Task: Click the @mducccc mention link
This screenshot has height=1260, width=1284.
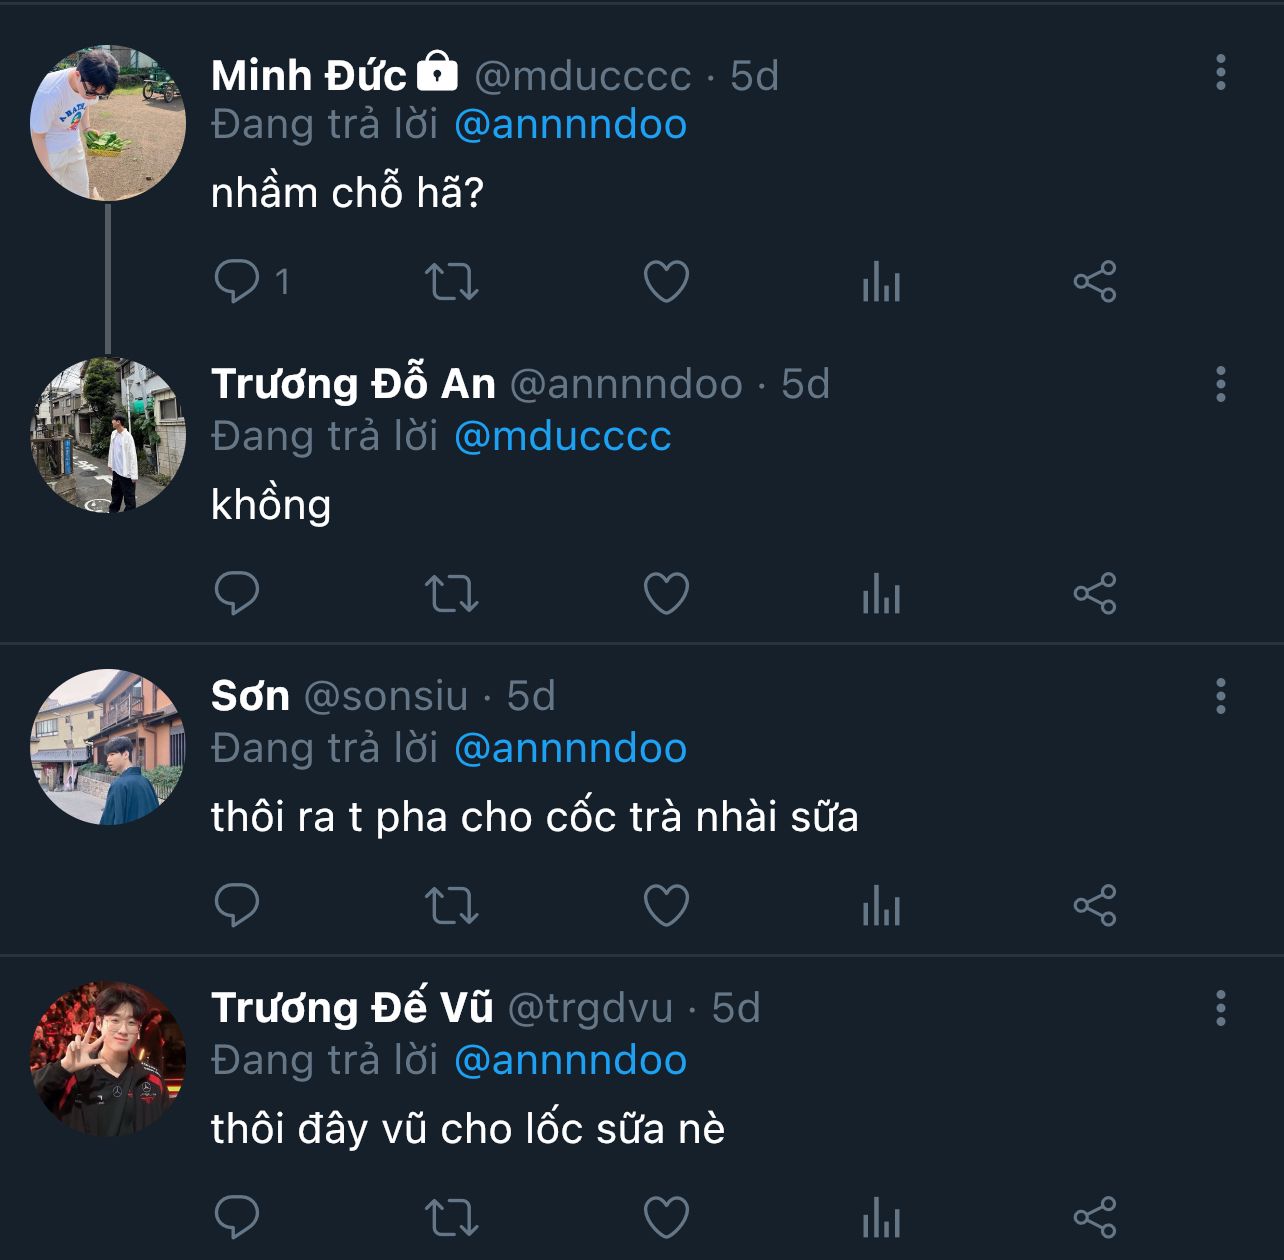Action: (563, 437)
